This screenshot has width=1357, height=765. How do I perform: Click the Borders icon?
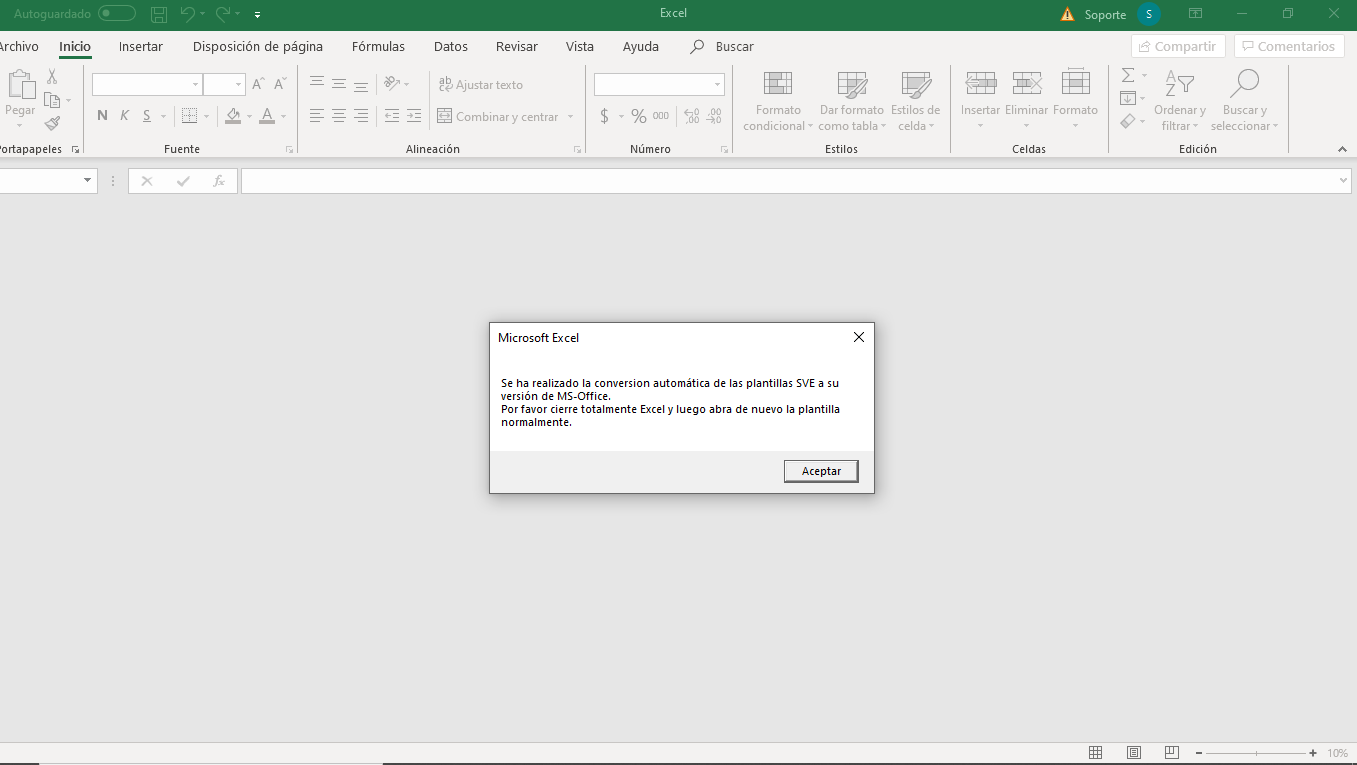point(190,116)
